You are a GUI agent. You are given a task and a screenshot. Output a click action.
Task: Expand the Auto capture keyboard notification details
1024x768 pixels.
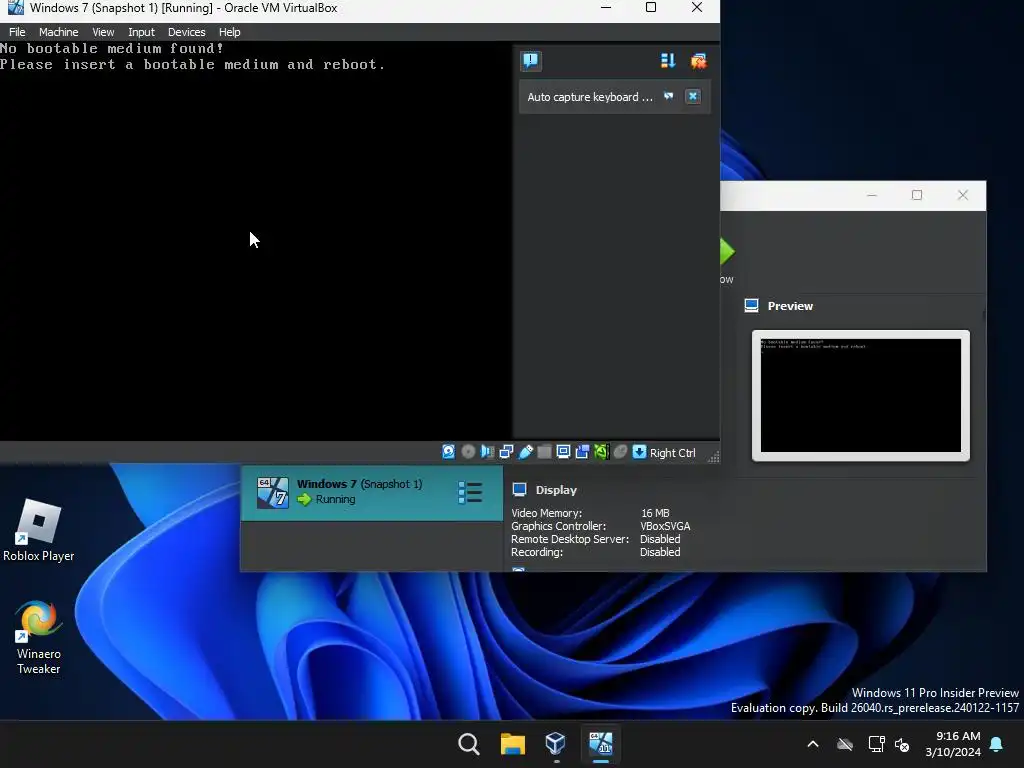(669, 96)
